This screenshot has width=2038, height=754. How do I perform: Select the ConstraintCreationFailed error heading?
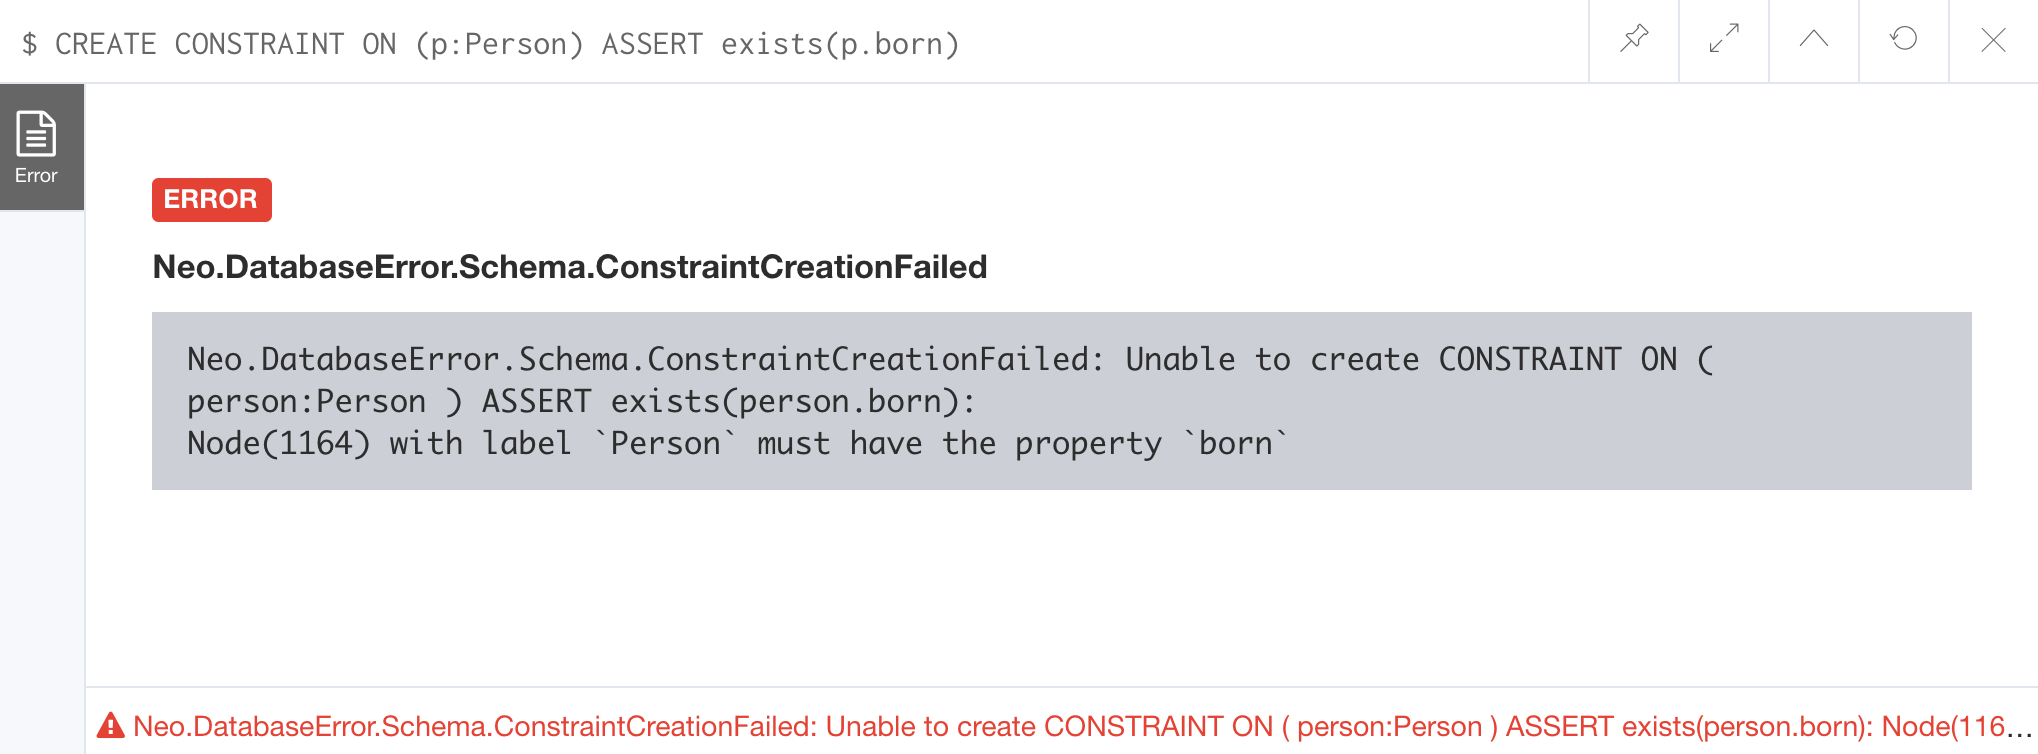tap(570, 267)
